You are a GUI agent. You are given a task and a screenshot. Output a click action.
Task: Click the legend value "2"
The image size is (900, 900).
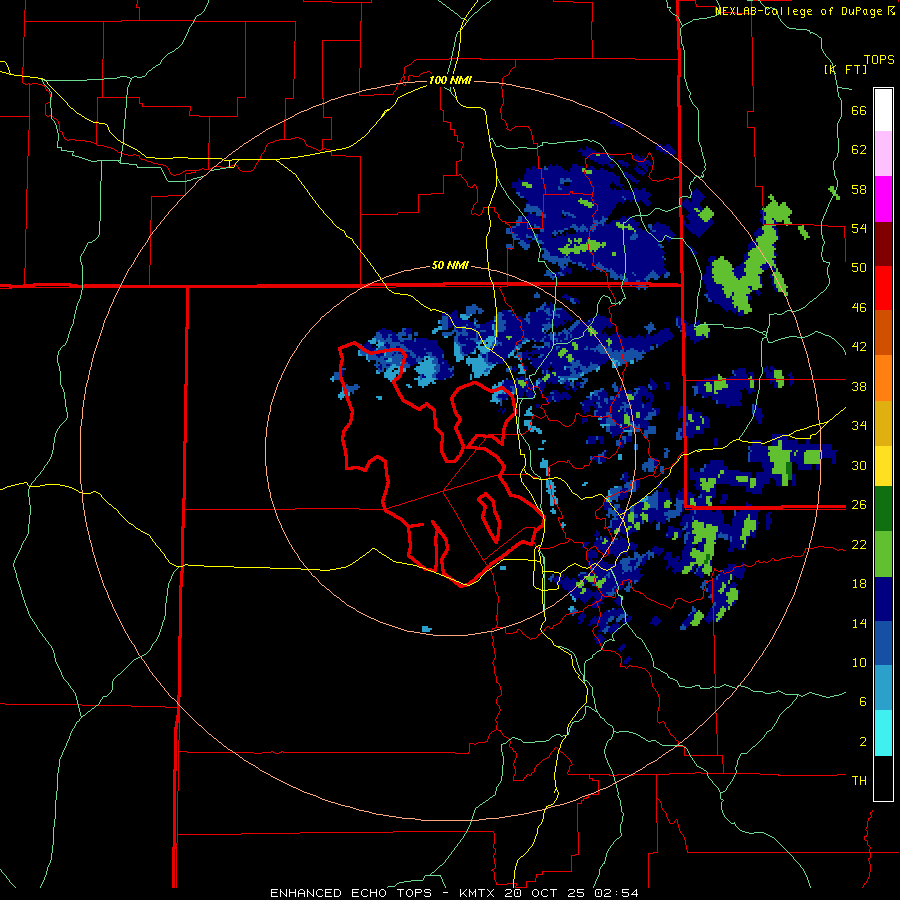point(862,742)
